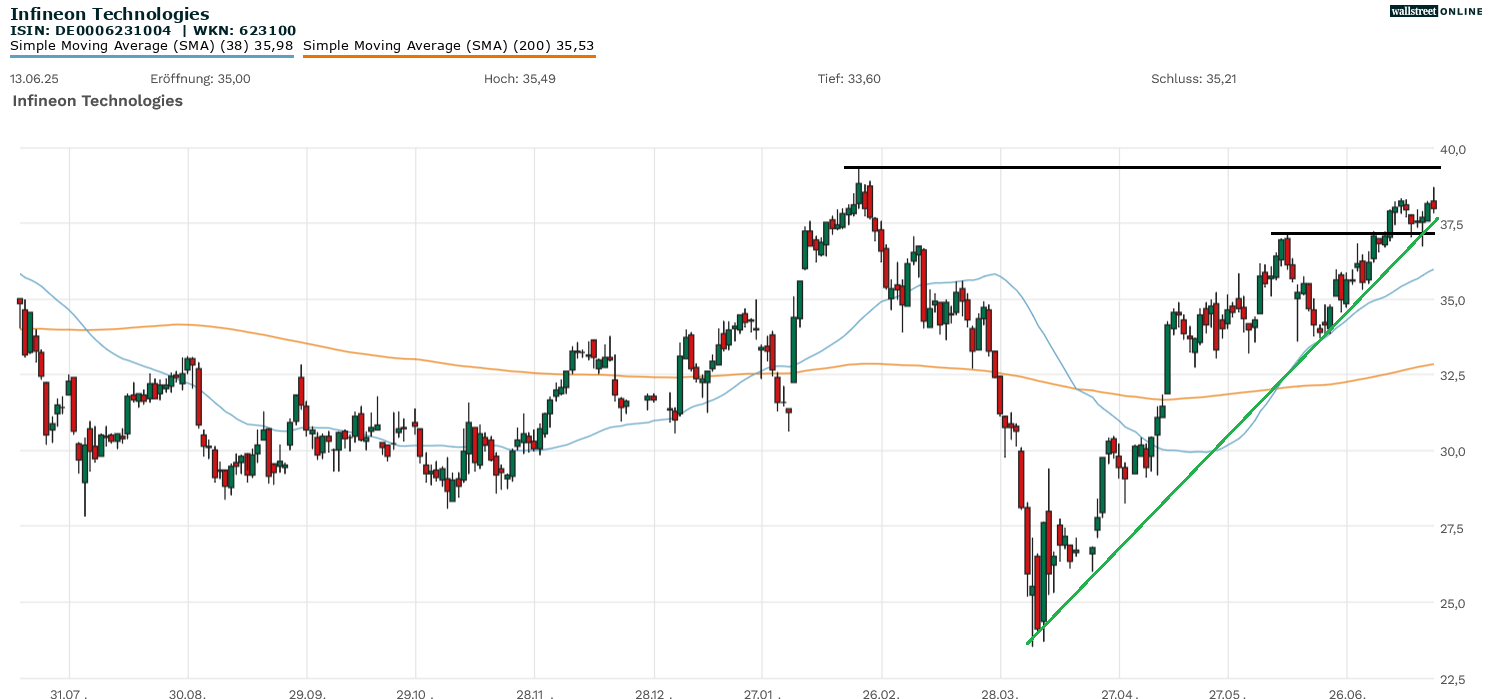
Task: Click the blue SMA 38 legend underline
Action: coord(151,56)
